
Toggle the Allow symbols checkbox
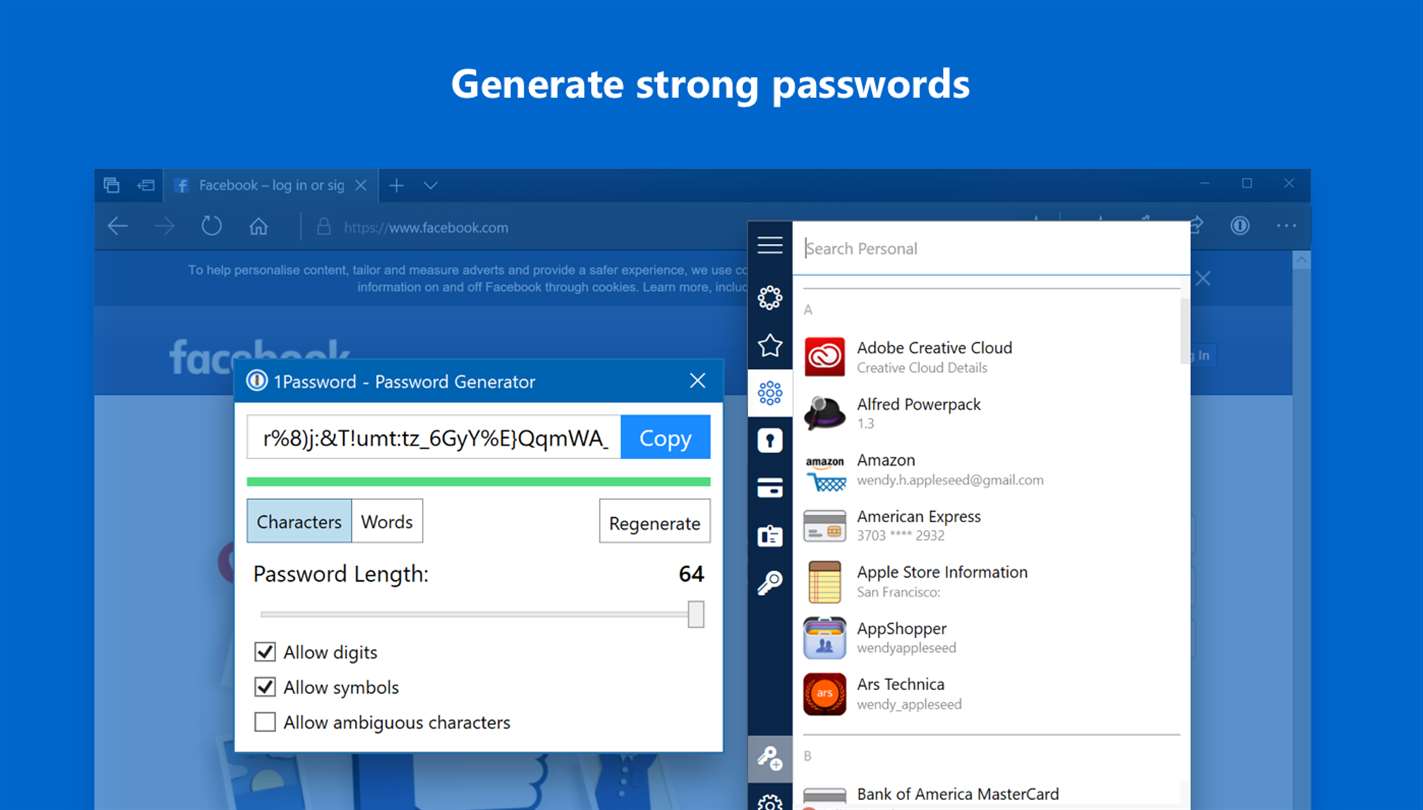point(265,687)
